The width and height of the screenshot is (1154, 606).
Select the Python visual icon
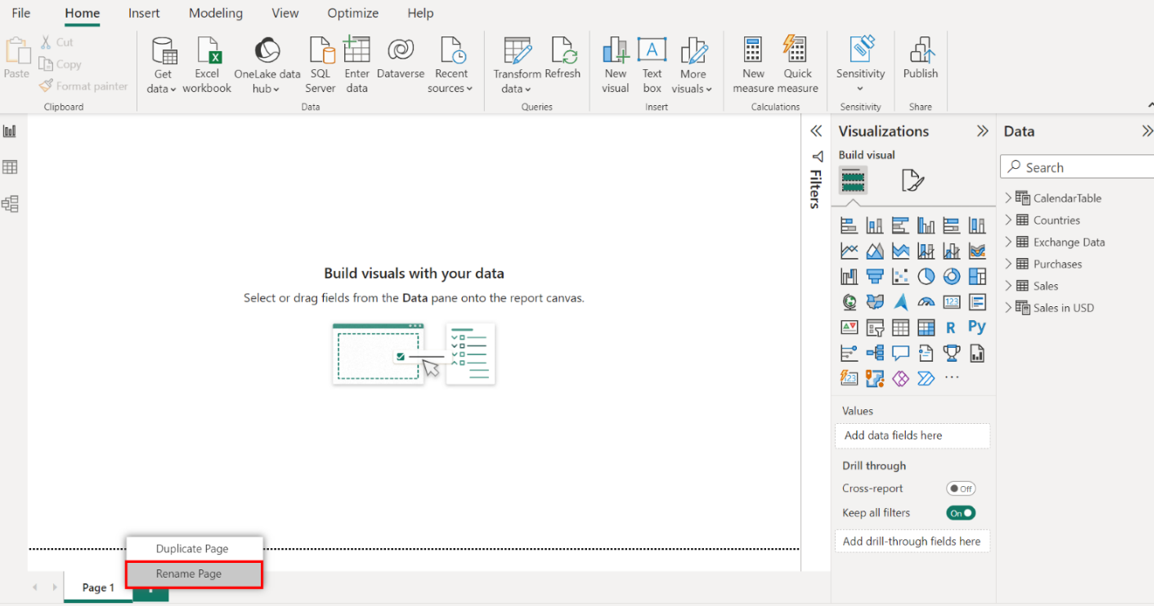coord(977,327)
